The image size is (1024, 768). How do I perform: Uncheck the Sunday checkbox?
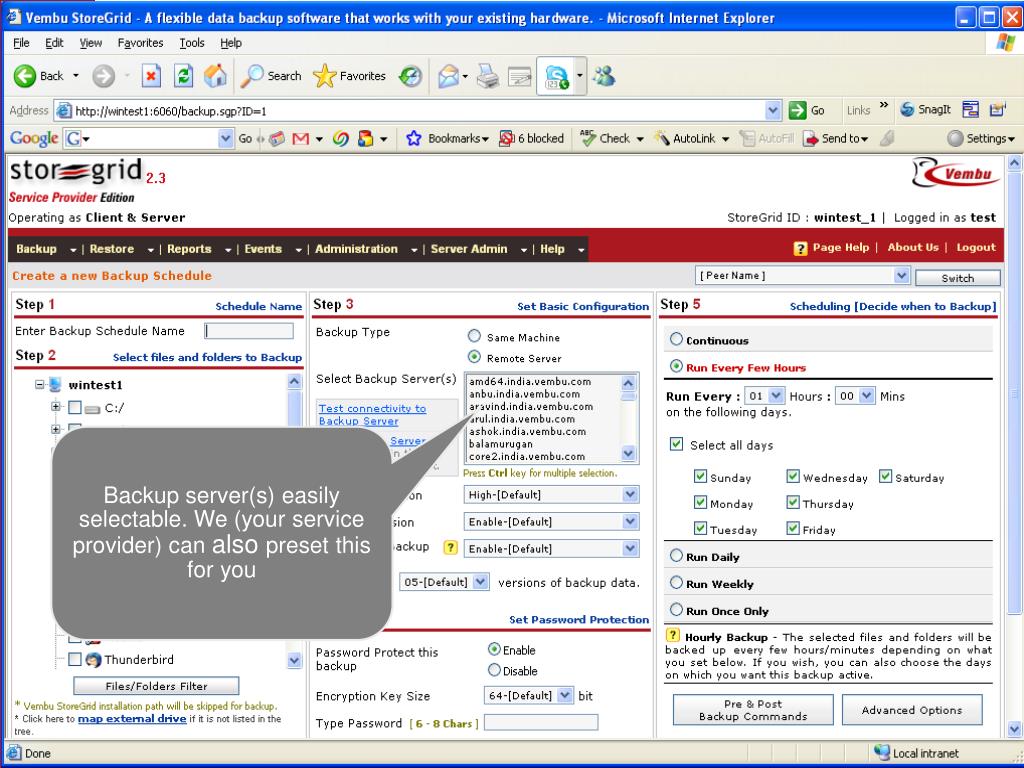point(700,476)
